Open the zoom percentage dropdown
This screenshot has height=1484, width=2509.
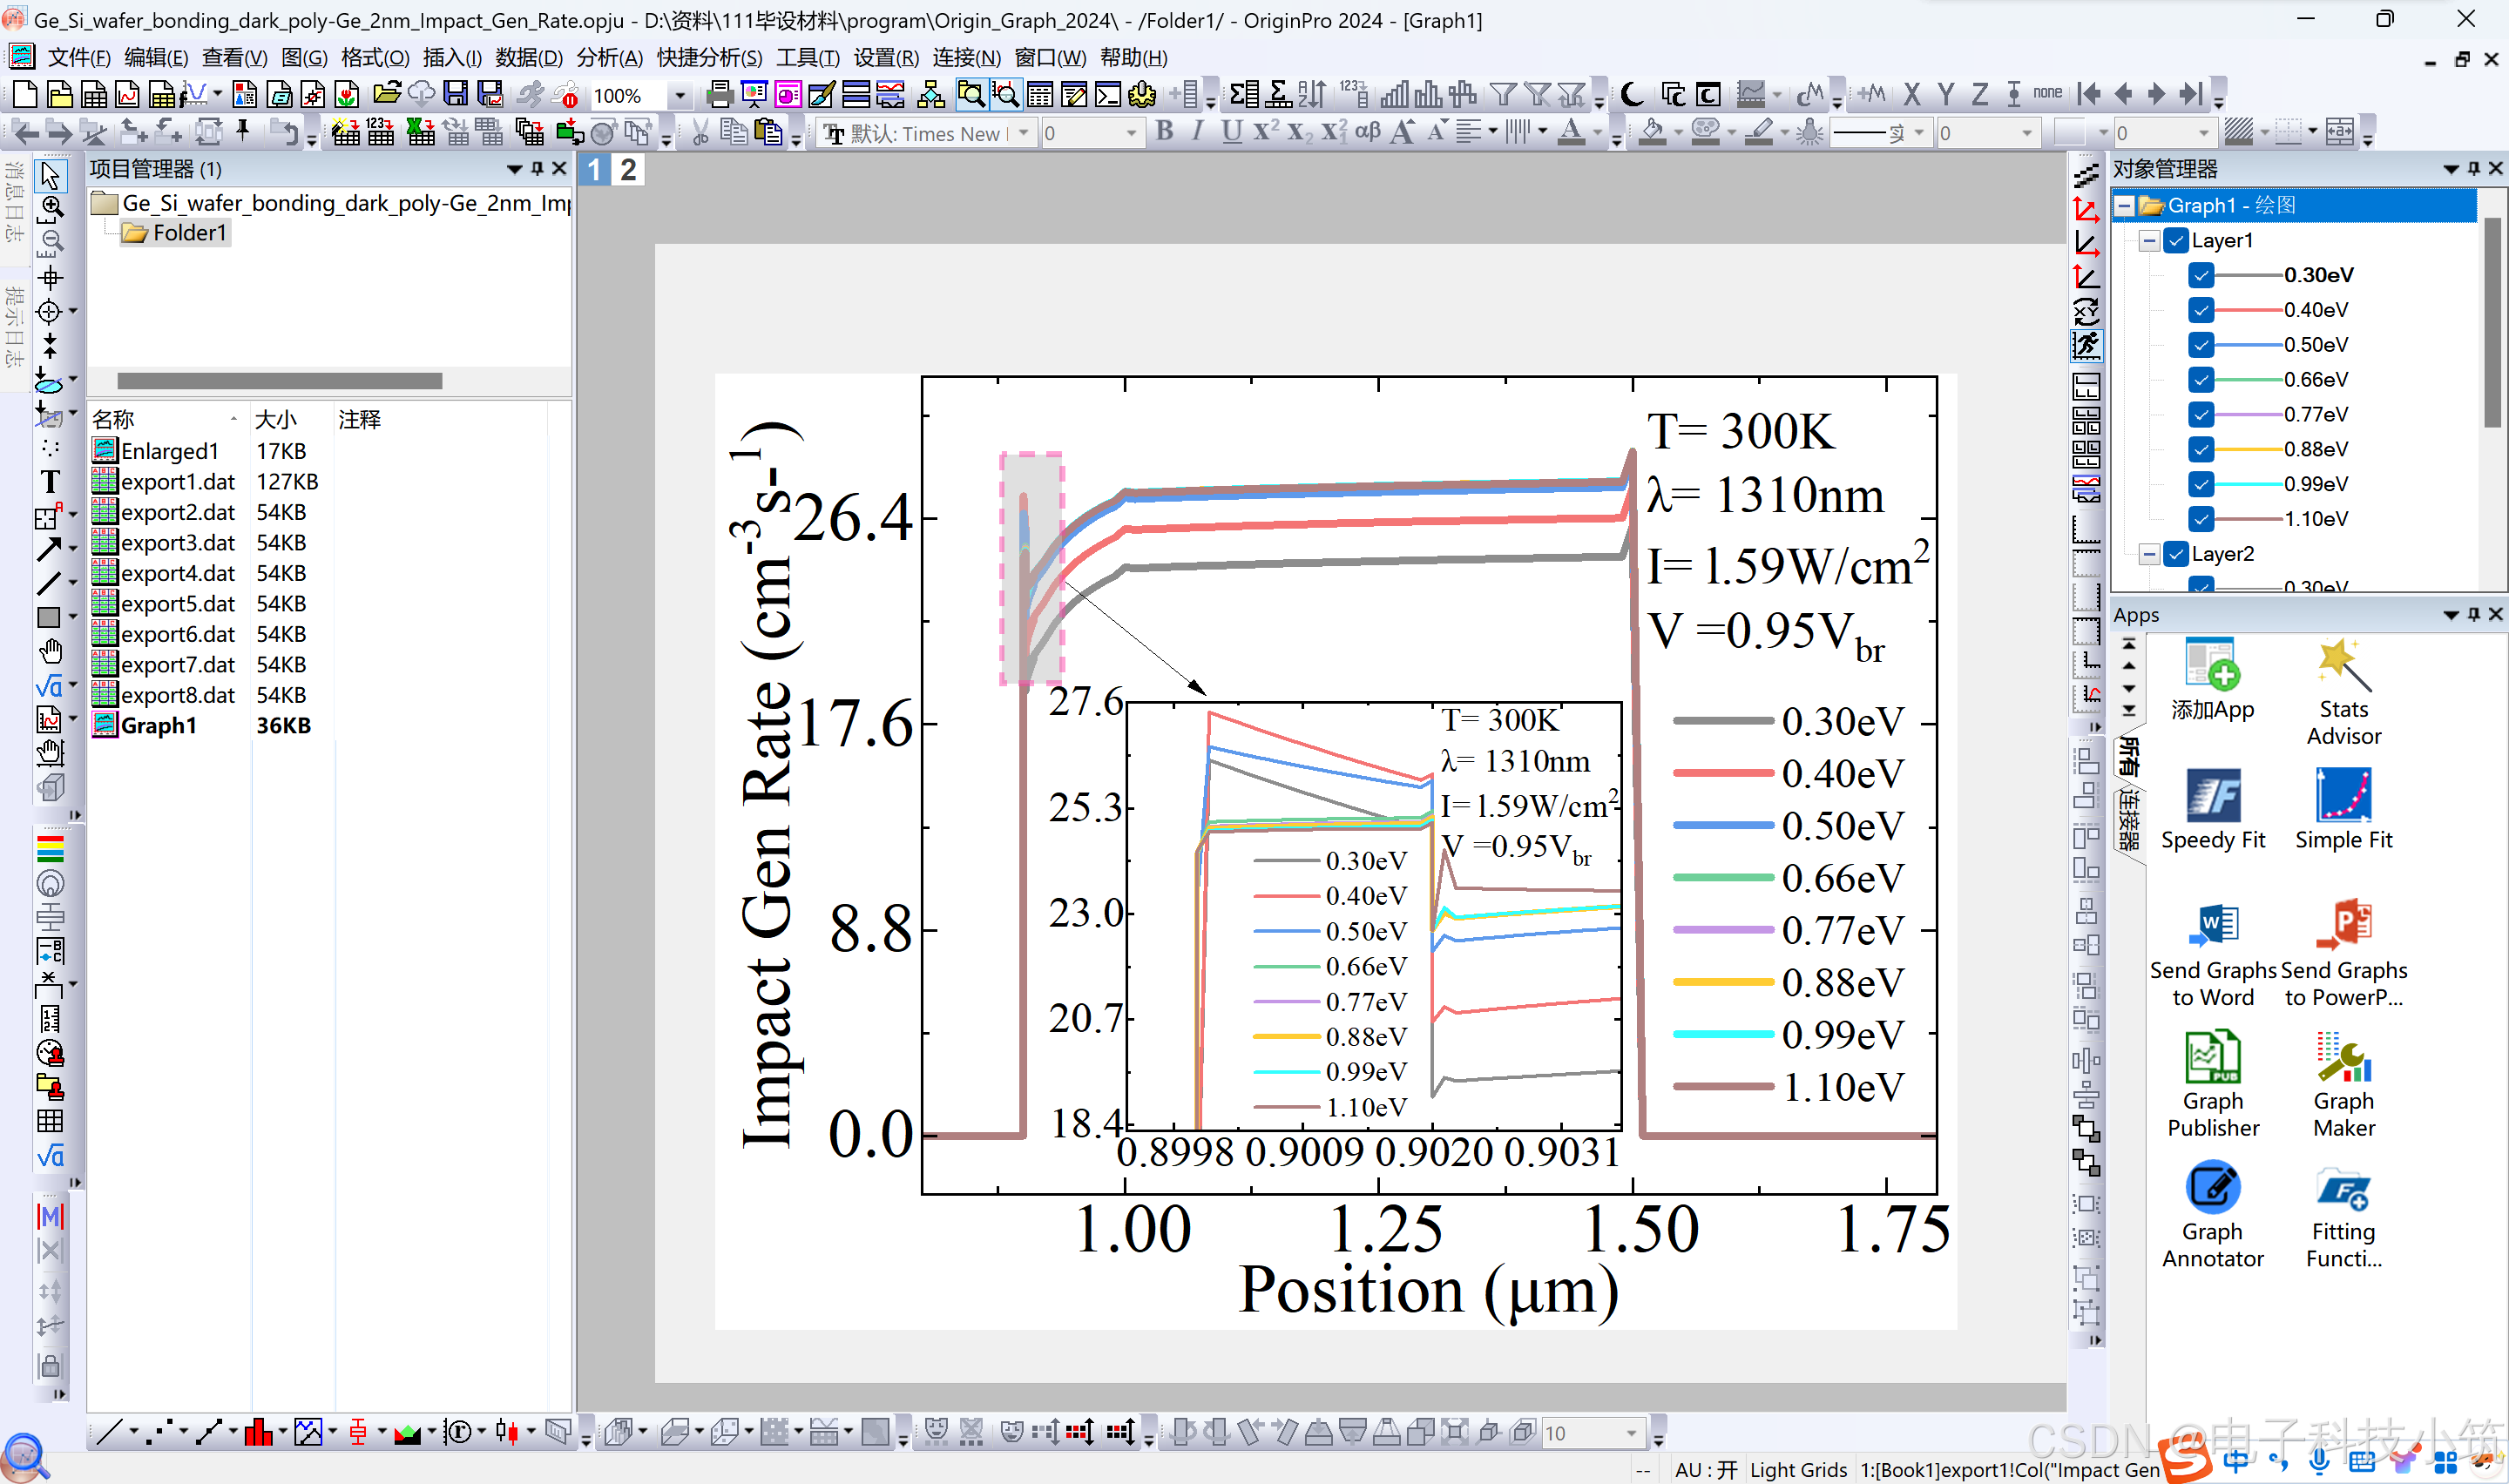(x=680, y=96)
